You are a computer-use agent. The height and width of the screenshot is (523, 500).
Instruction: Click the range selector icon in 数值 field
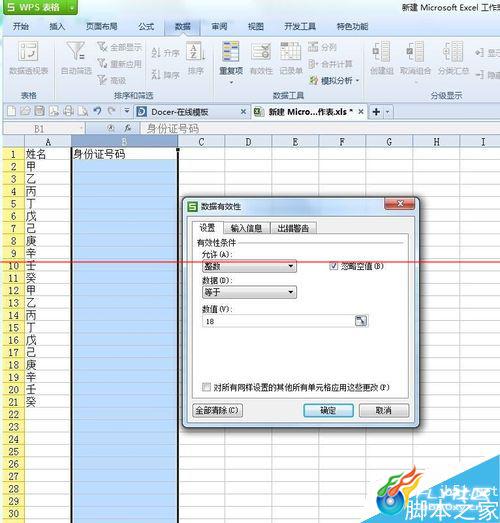tap(361, 321)
